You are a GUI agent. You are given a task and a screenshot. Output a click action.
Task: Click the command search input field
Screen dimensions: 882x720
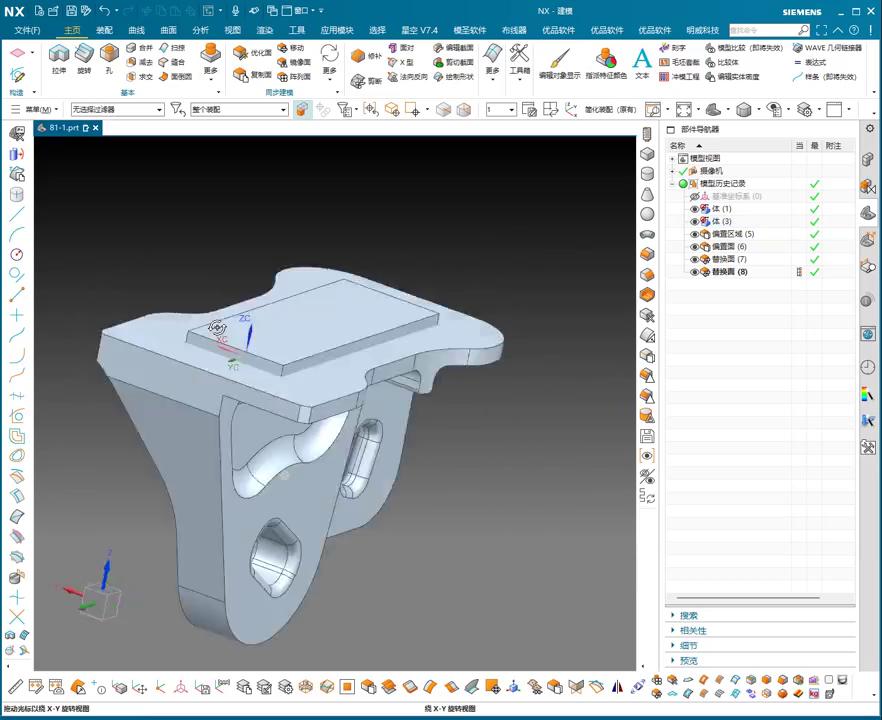[763, 30]
